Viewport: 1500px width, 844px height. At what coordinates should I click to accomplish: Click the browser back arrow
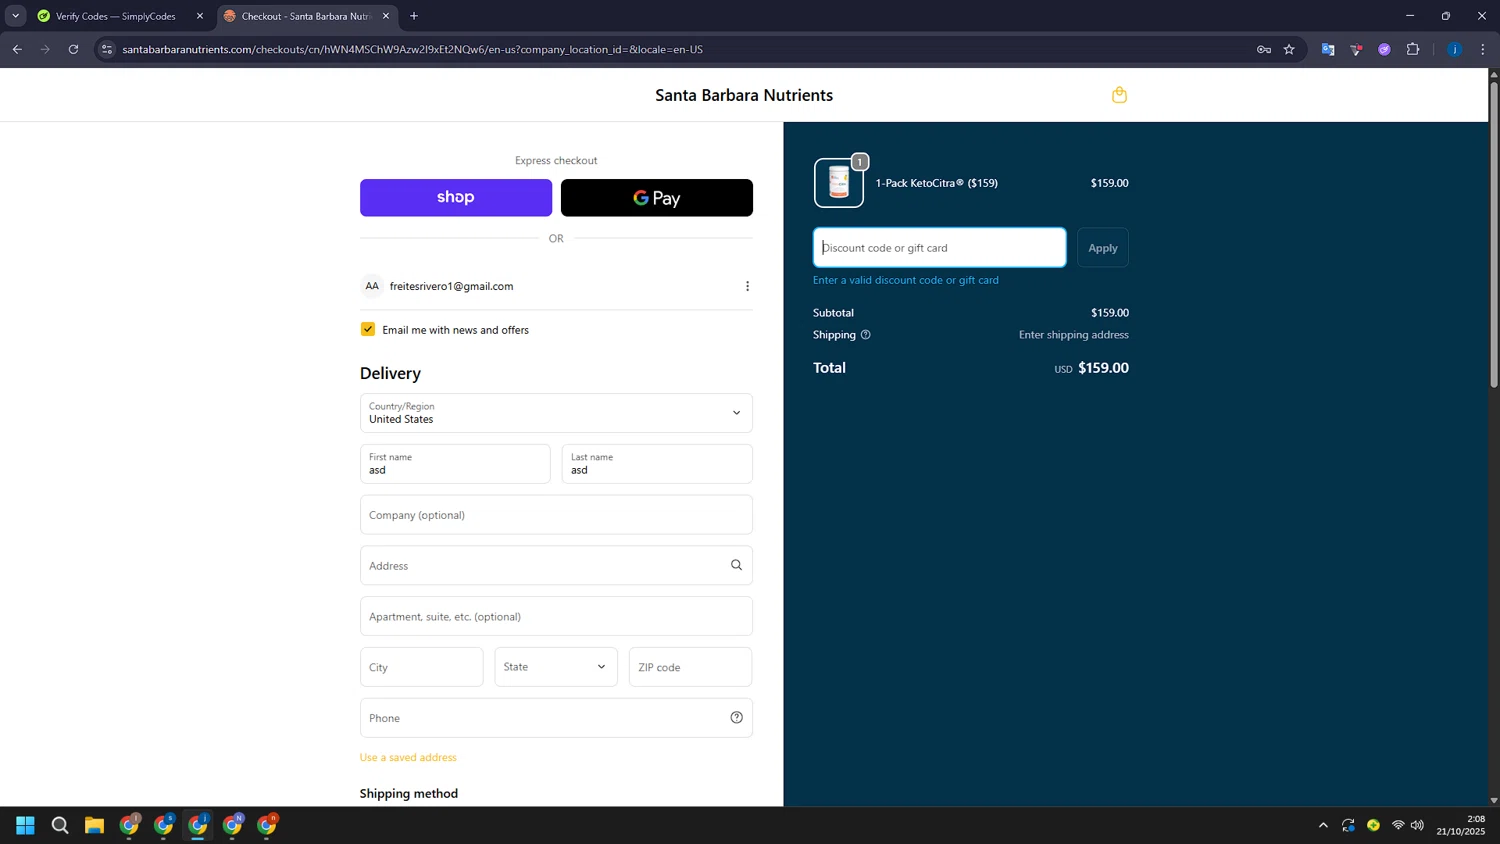pos(17,49)
